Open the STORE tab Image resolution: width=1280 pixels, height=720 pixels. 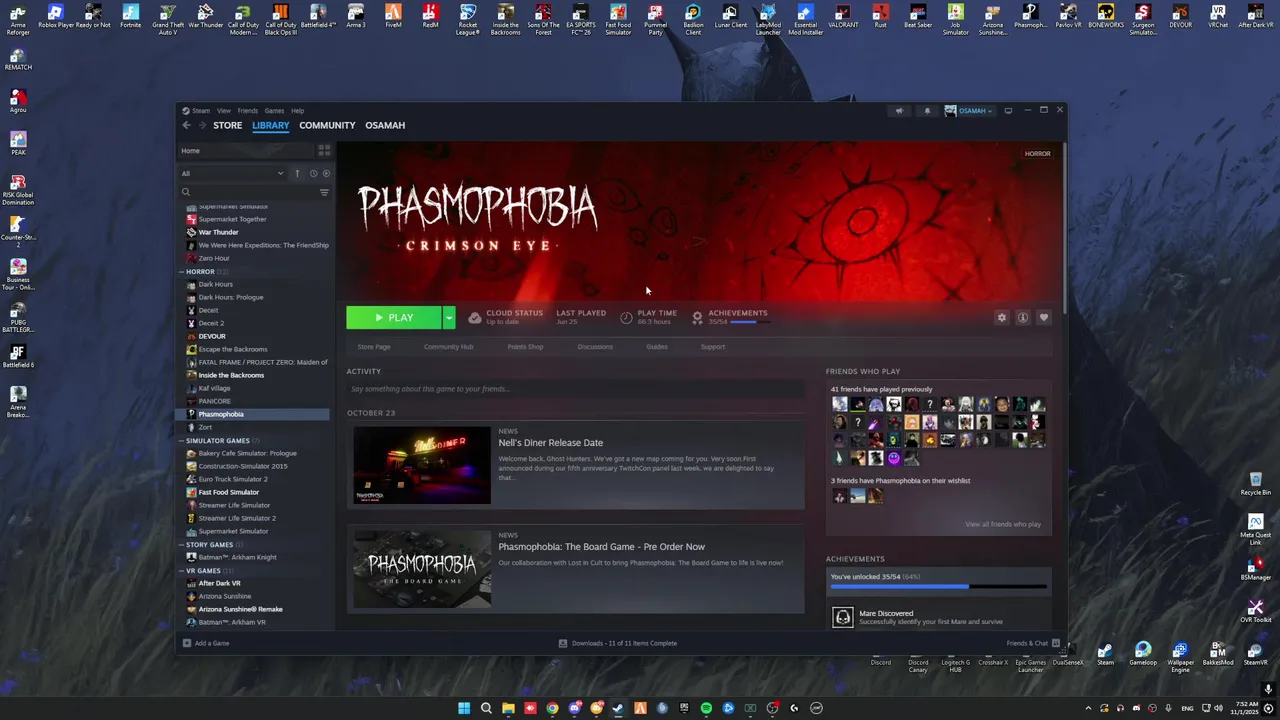click(x=227, y=125)
